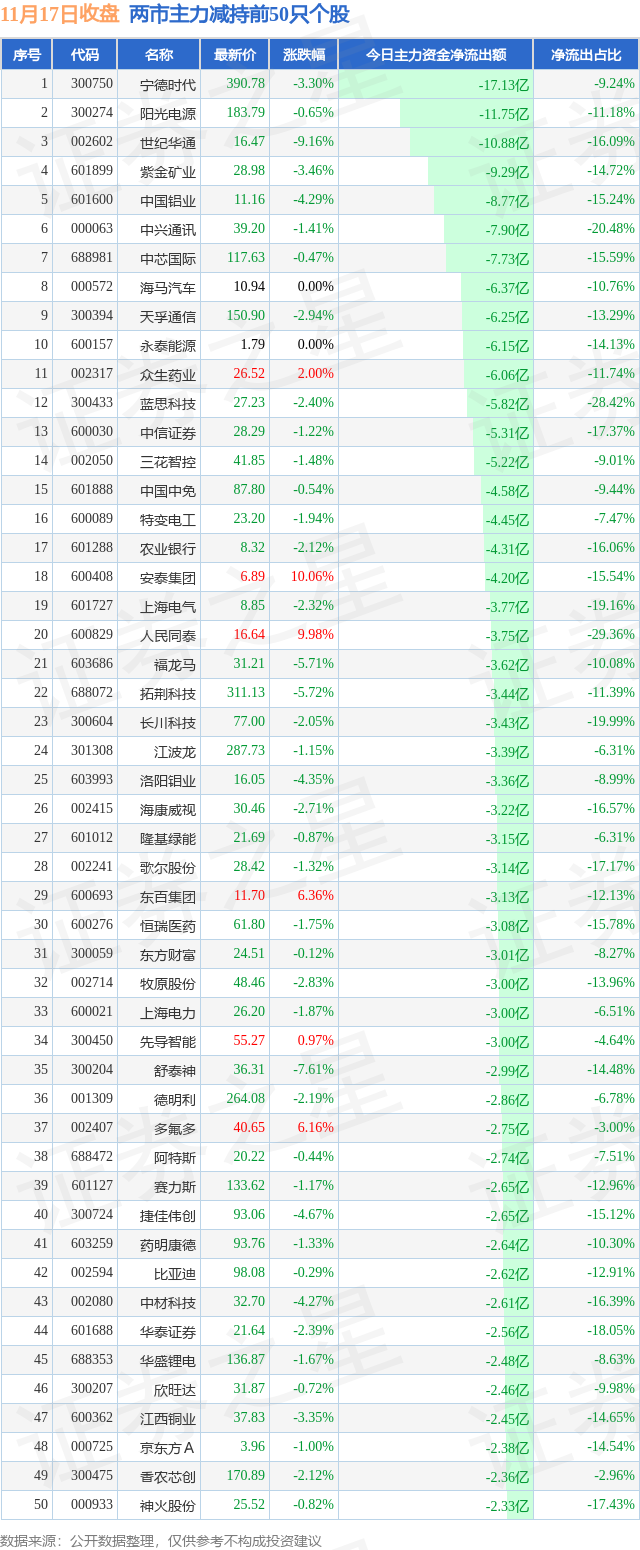Screen dimensions: 640x1550
Task: Select stock code 301308
Action: (92, 751)
